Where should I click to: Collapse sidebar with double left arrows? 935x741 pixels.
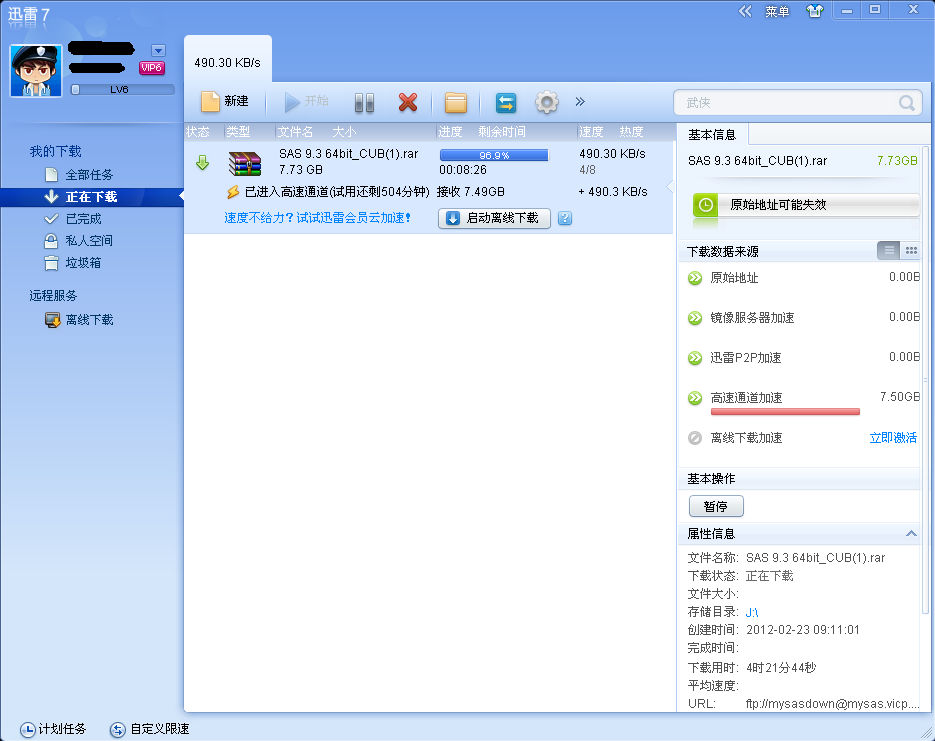[745, 11]
